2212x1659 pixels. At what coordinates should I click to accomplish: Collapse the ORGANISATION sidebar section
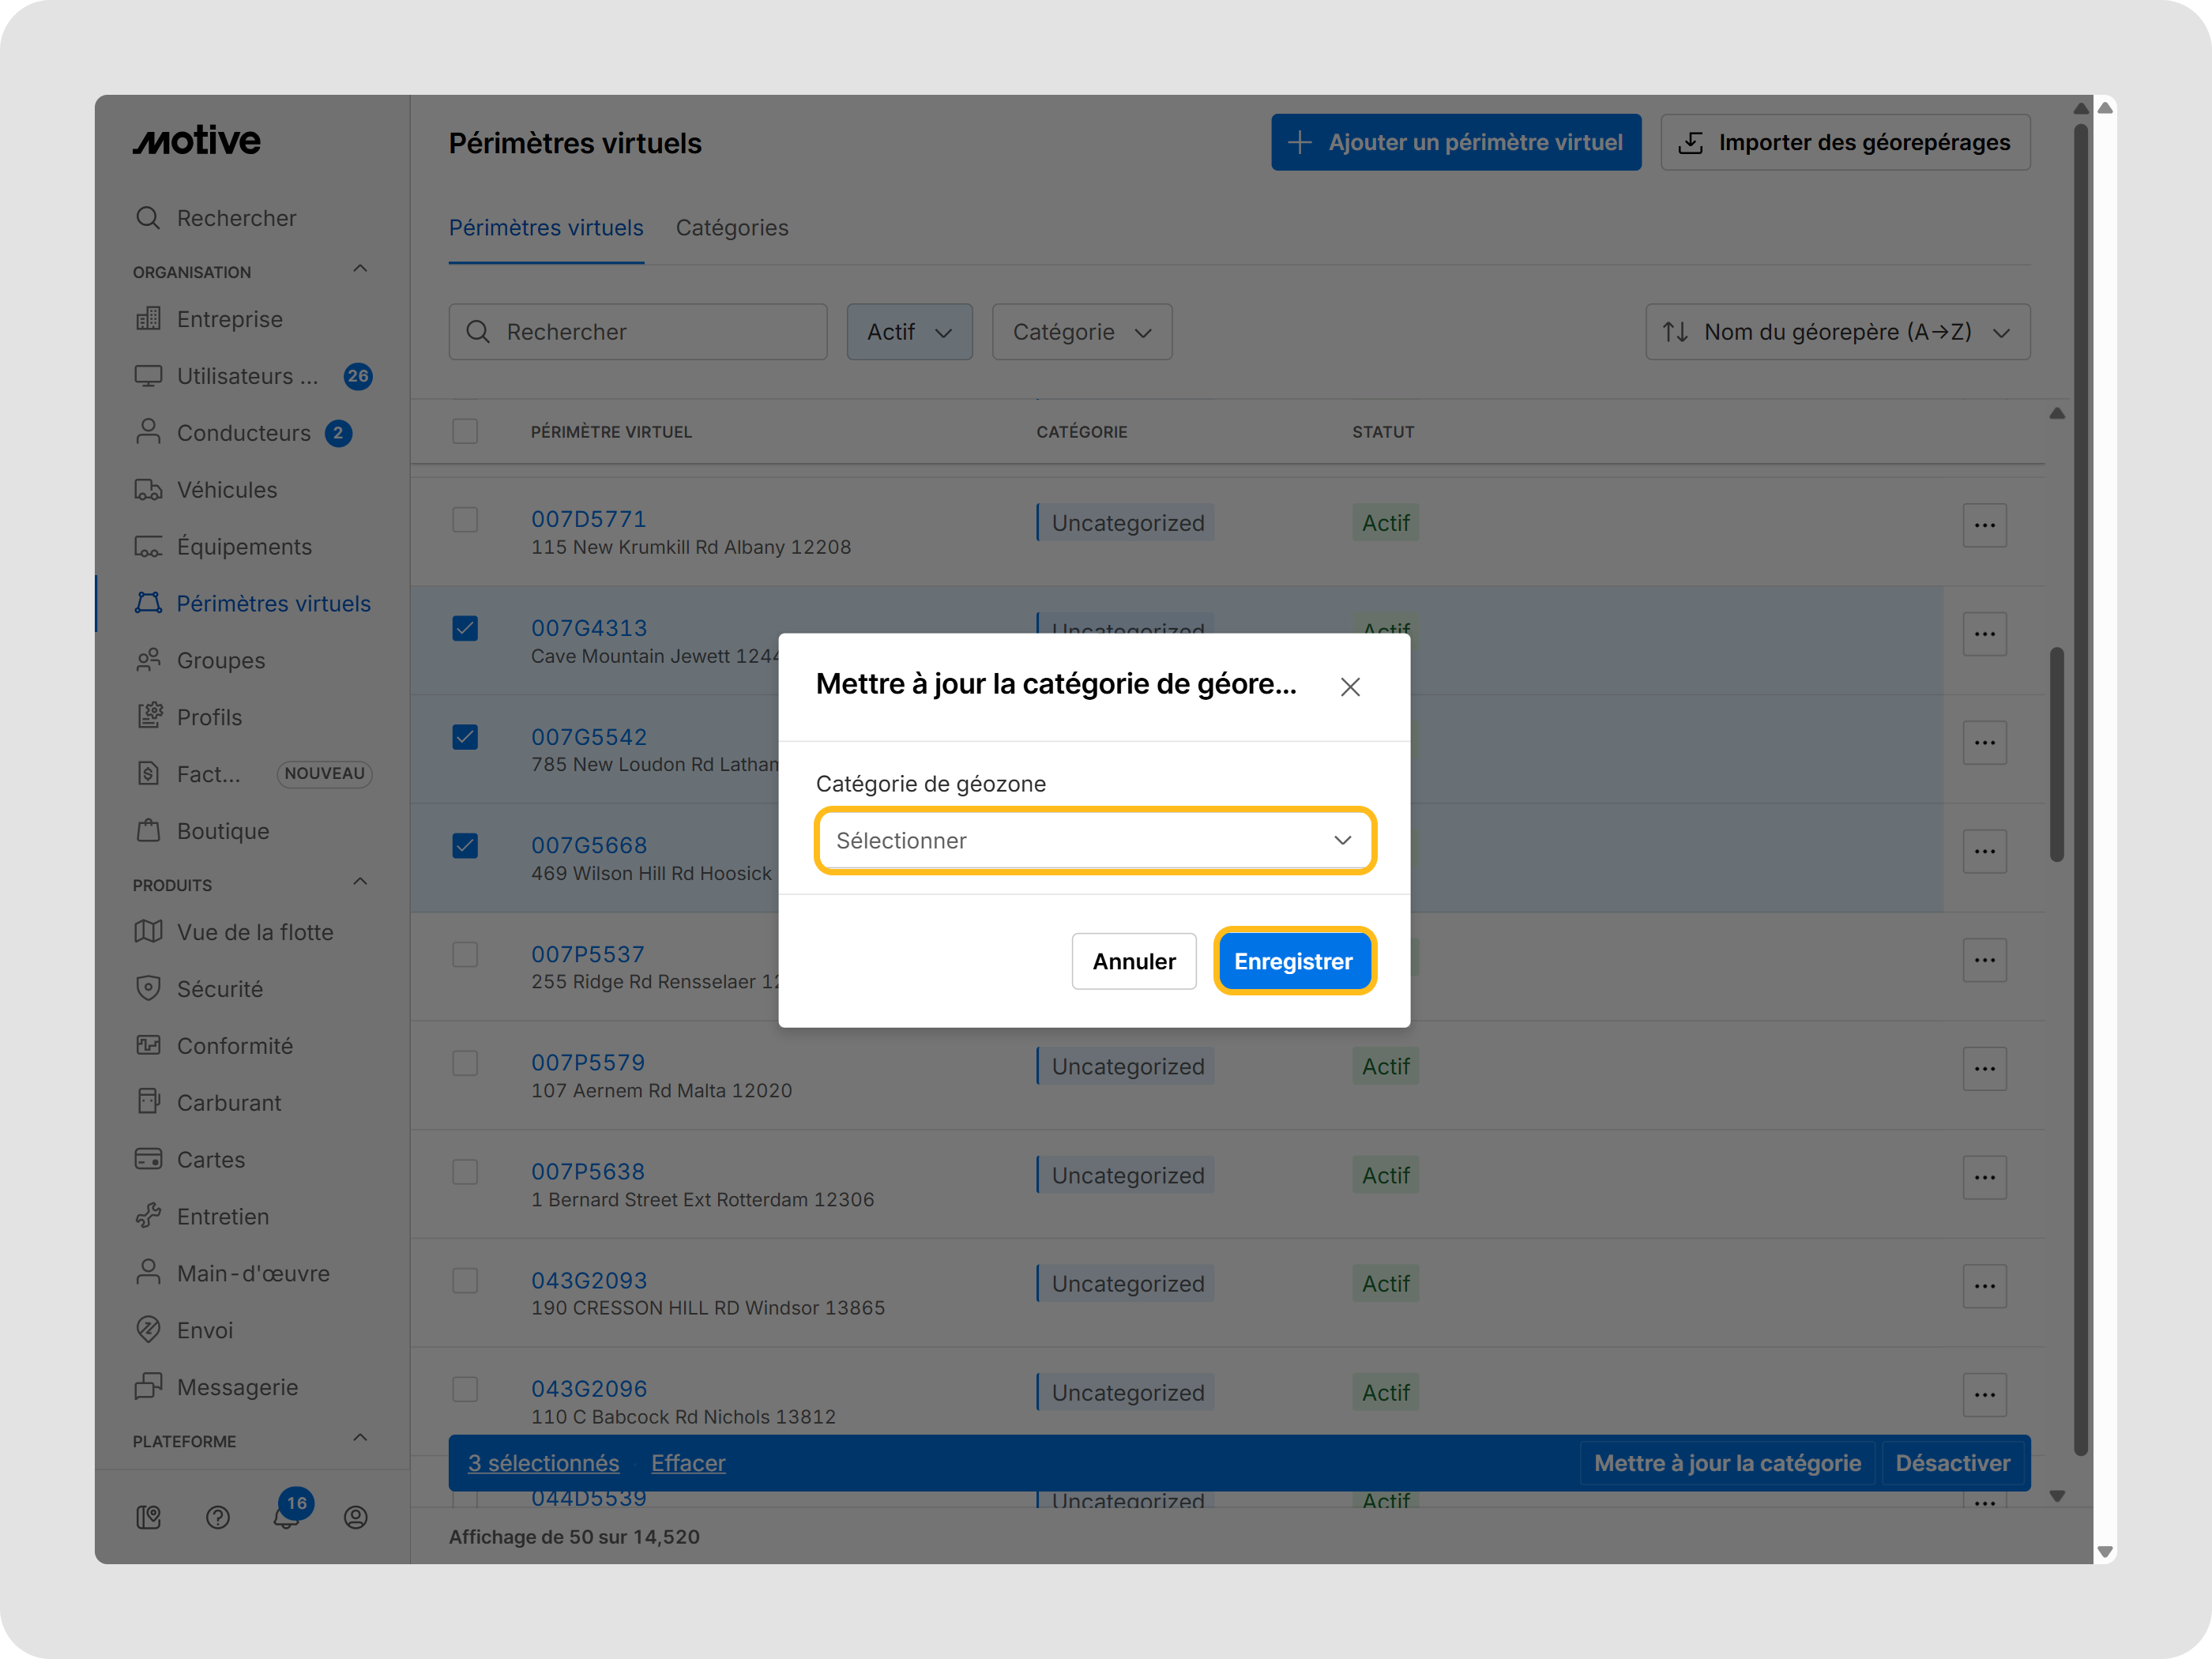pos(360,269)
